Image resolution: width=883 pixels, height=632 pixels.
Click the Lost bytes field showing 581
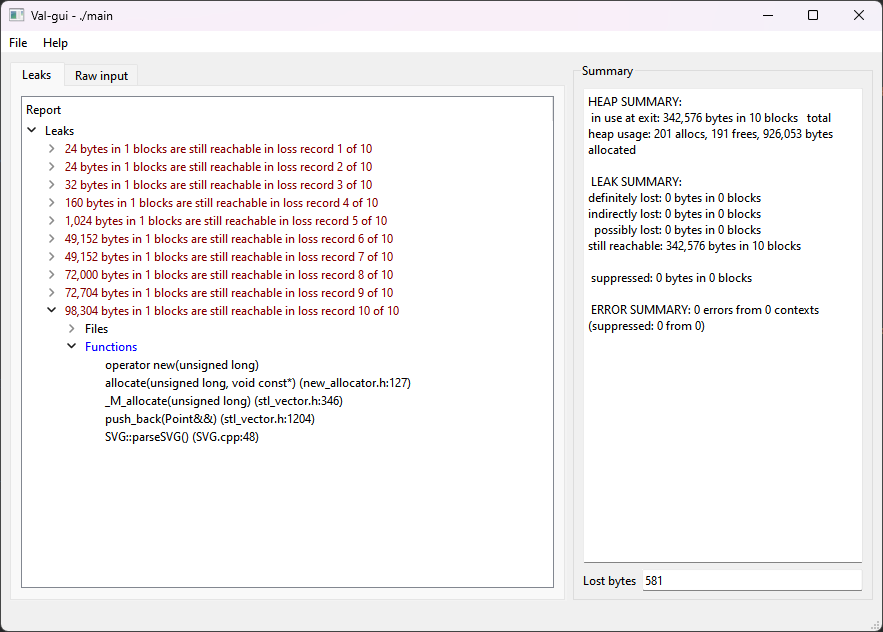click(x=752, y=581)
